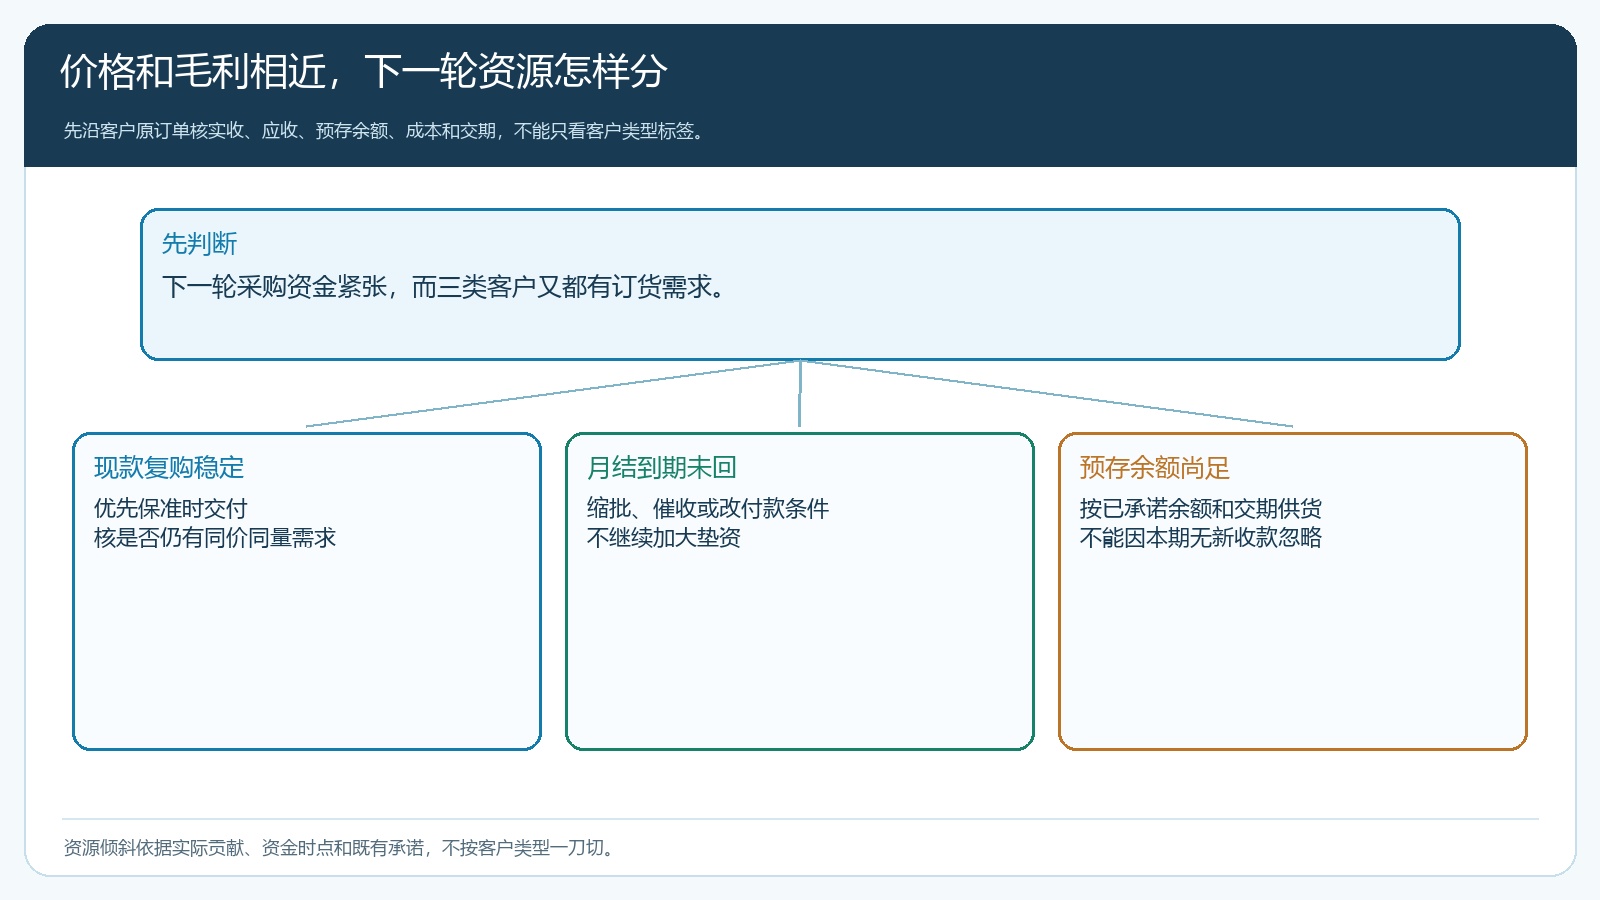Select the 不继续加大垫资 line
Screen dimensions: 1600x900
pyautogui.click(x=664, y=537)
